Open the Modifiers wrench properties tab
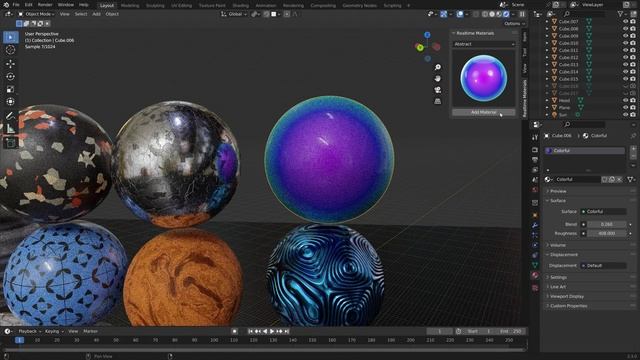640x360 pixels. coord(535,225)
